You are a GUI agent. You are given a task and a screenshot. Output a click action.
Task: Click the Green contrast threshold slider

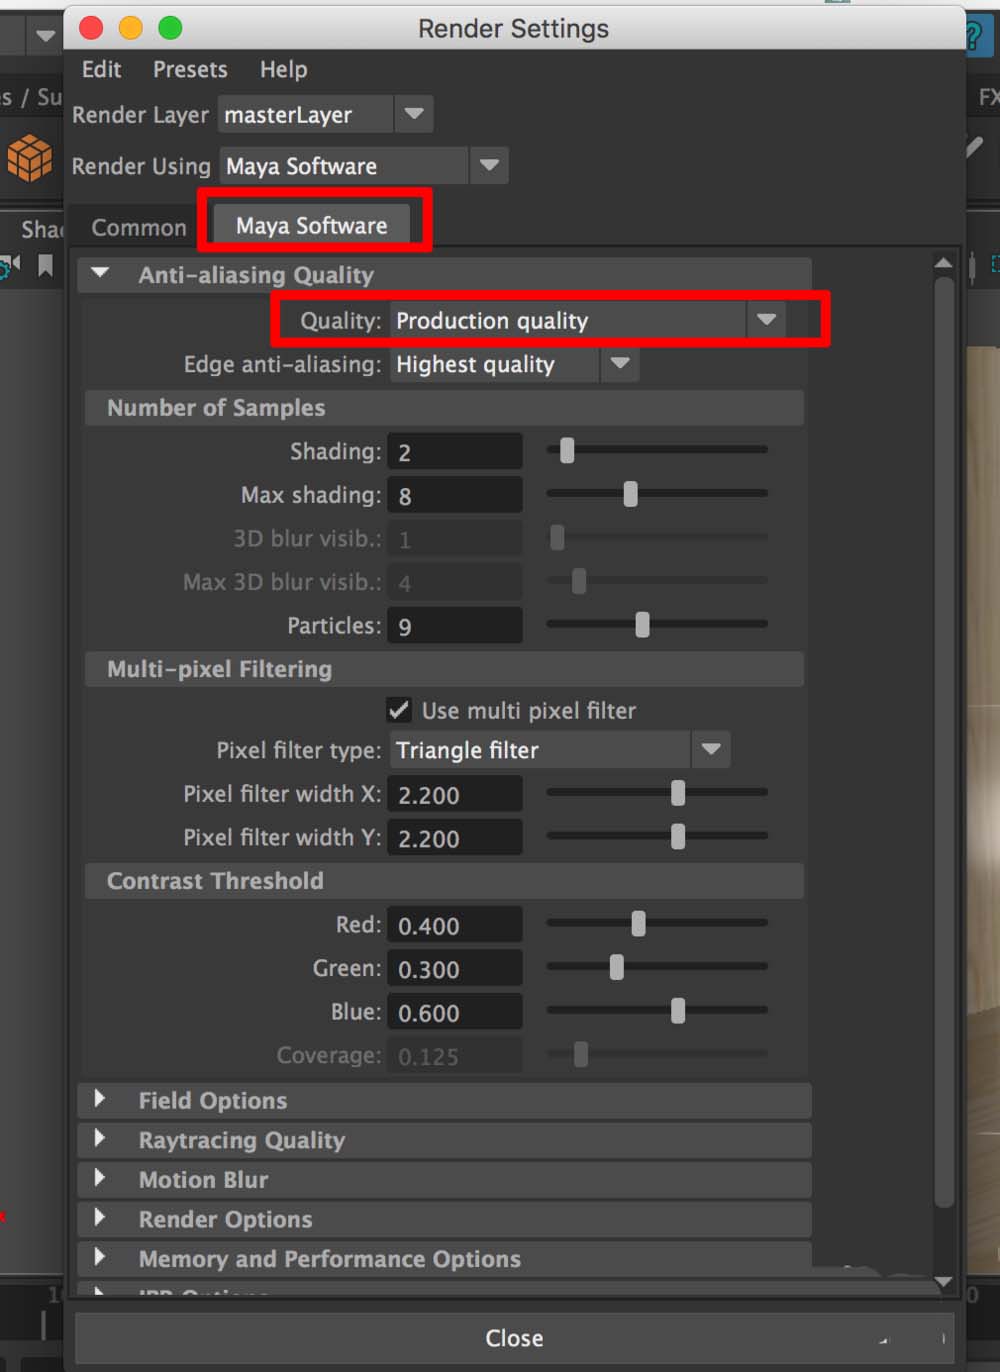coord(657,967)
